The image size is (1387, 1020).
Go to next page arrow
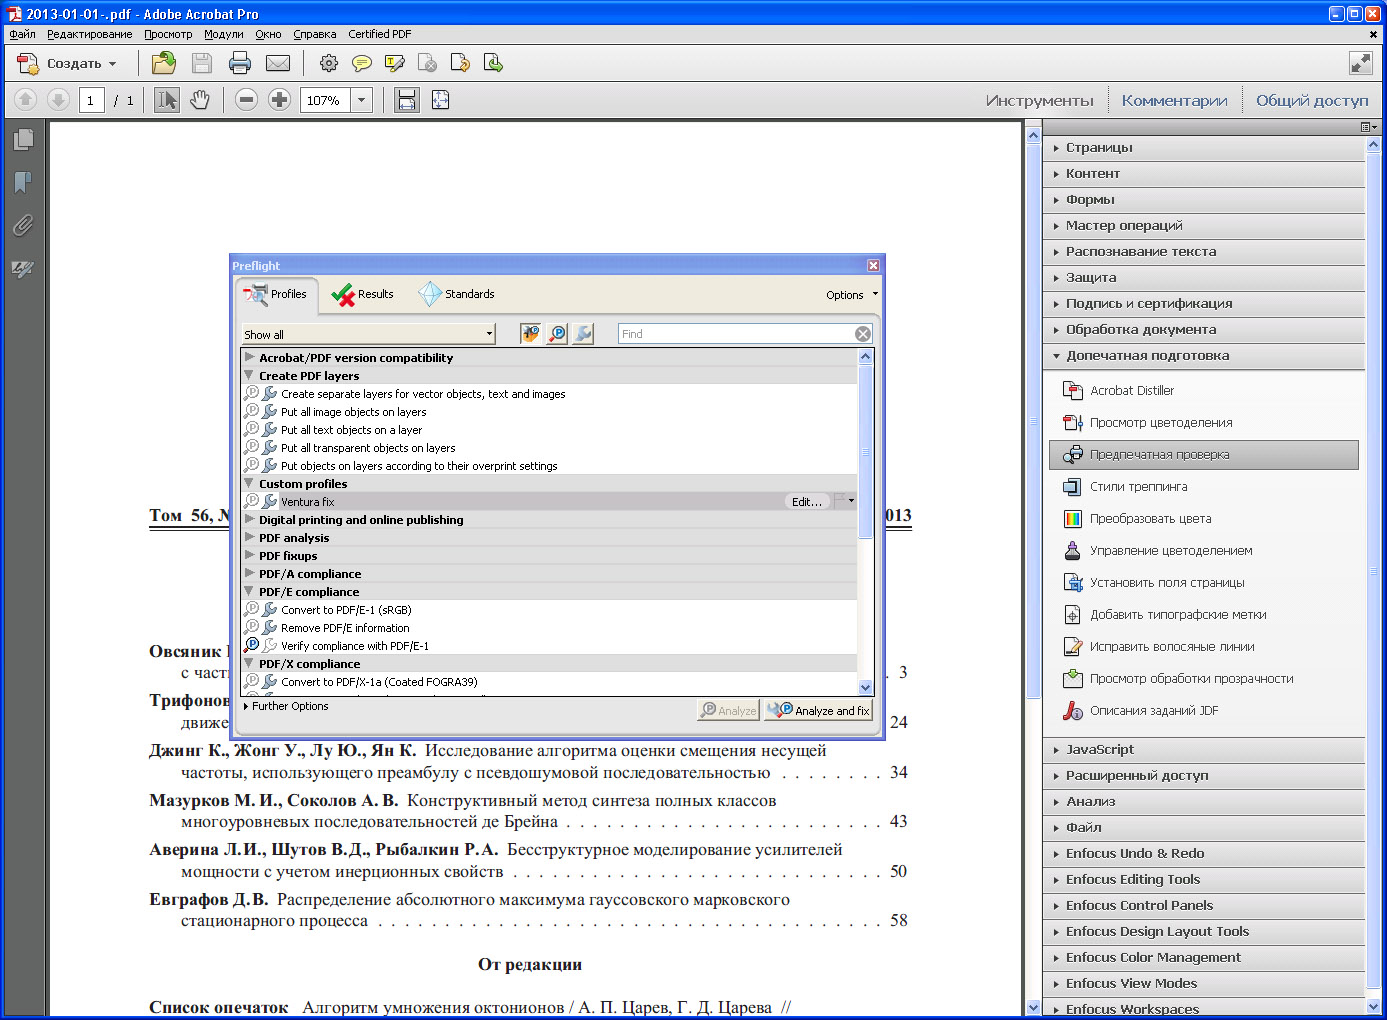pos(58,100)
